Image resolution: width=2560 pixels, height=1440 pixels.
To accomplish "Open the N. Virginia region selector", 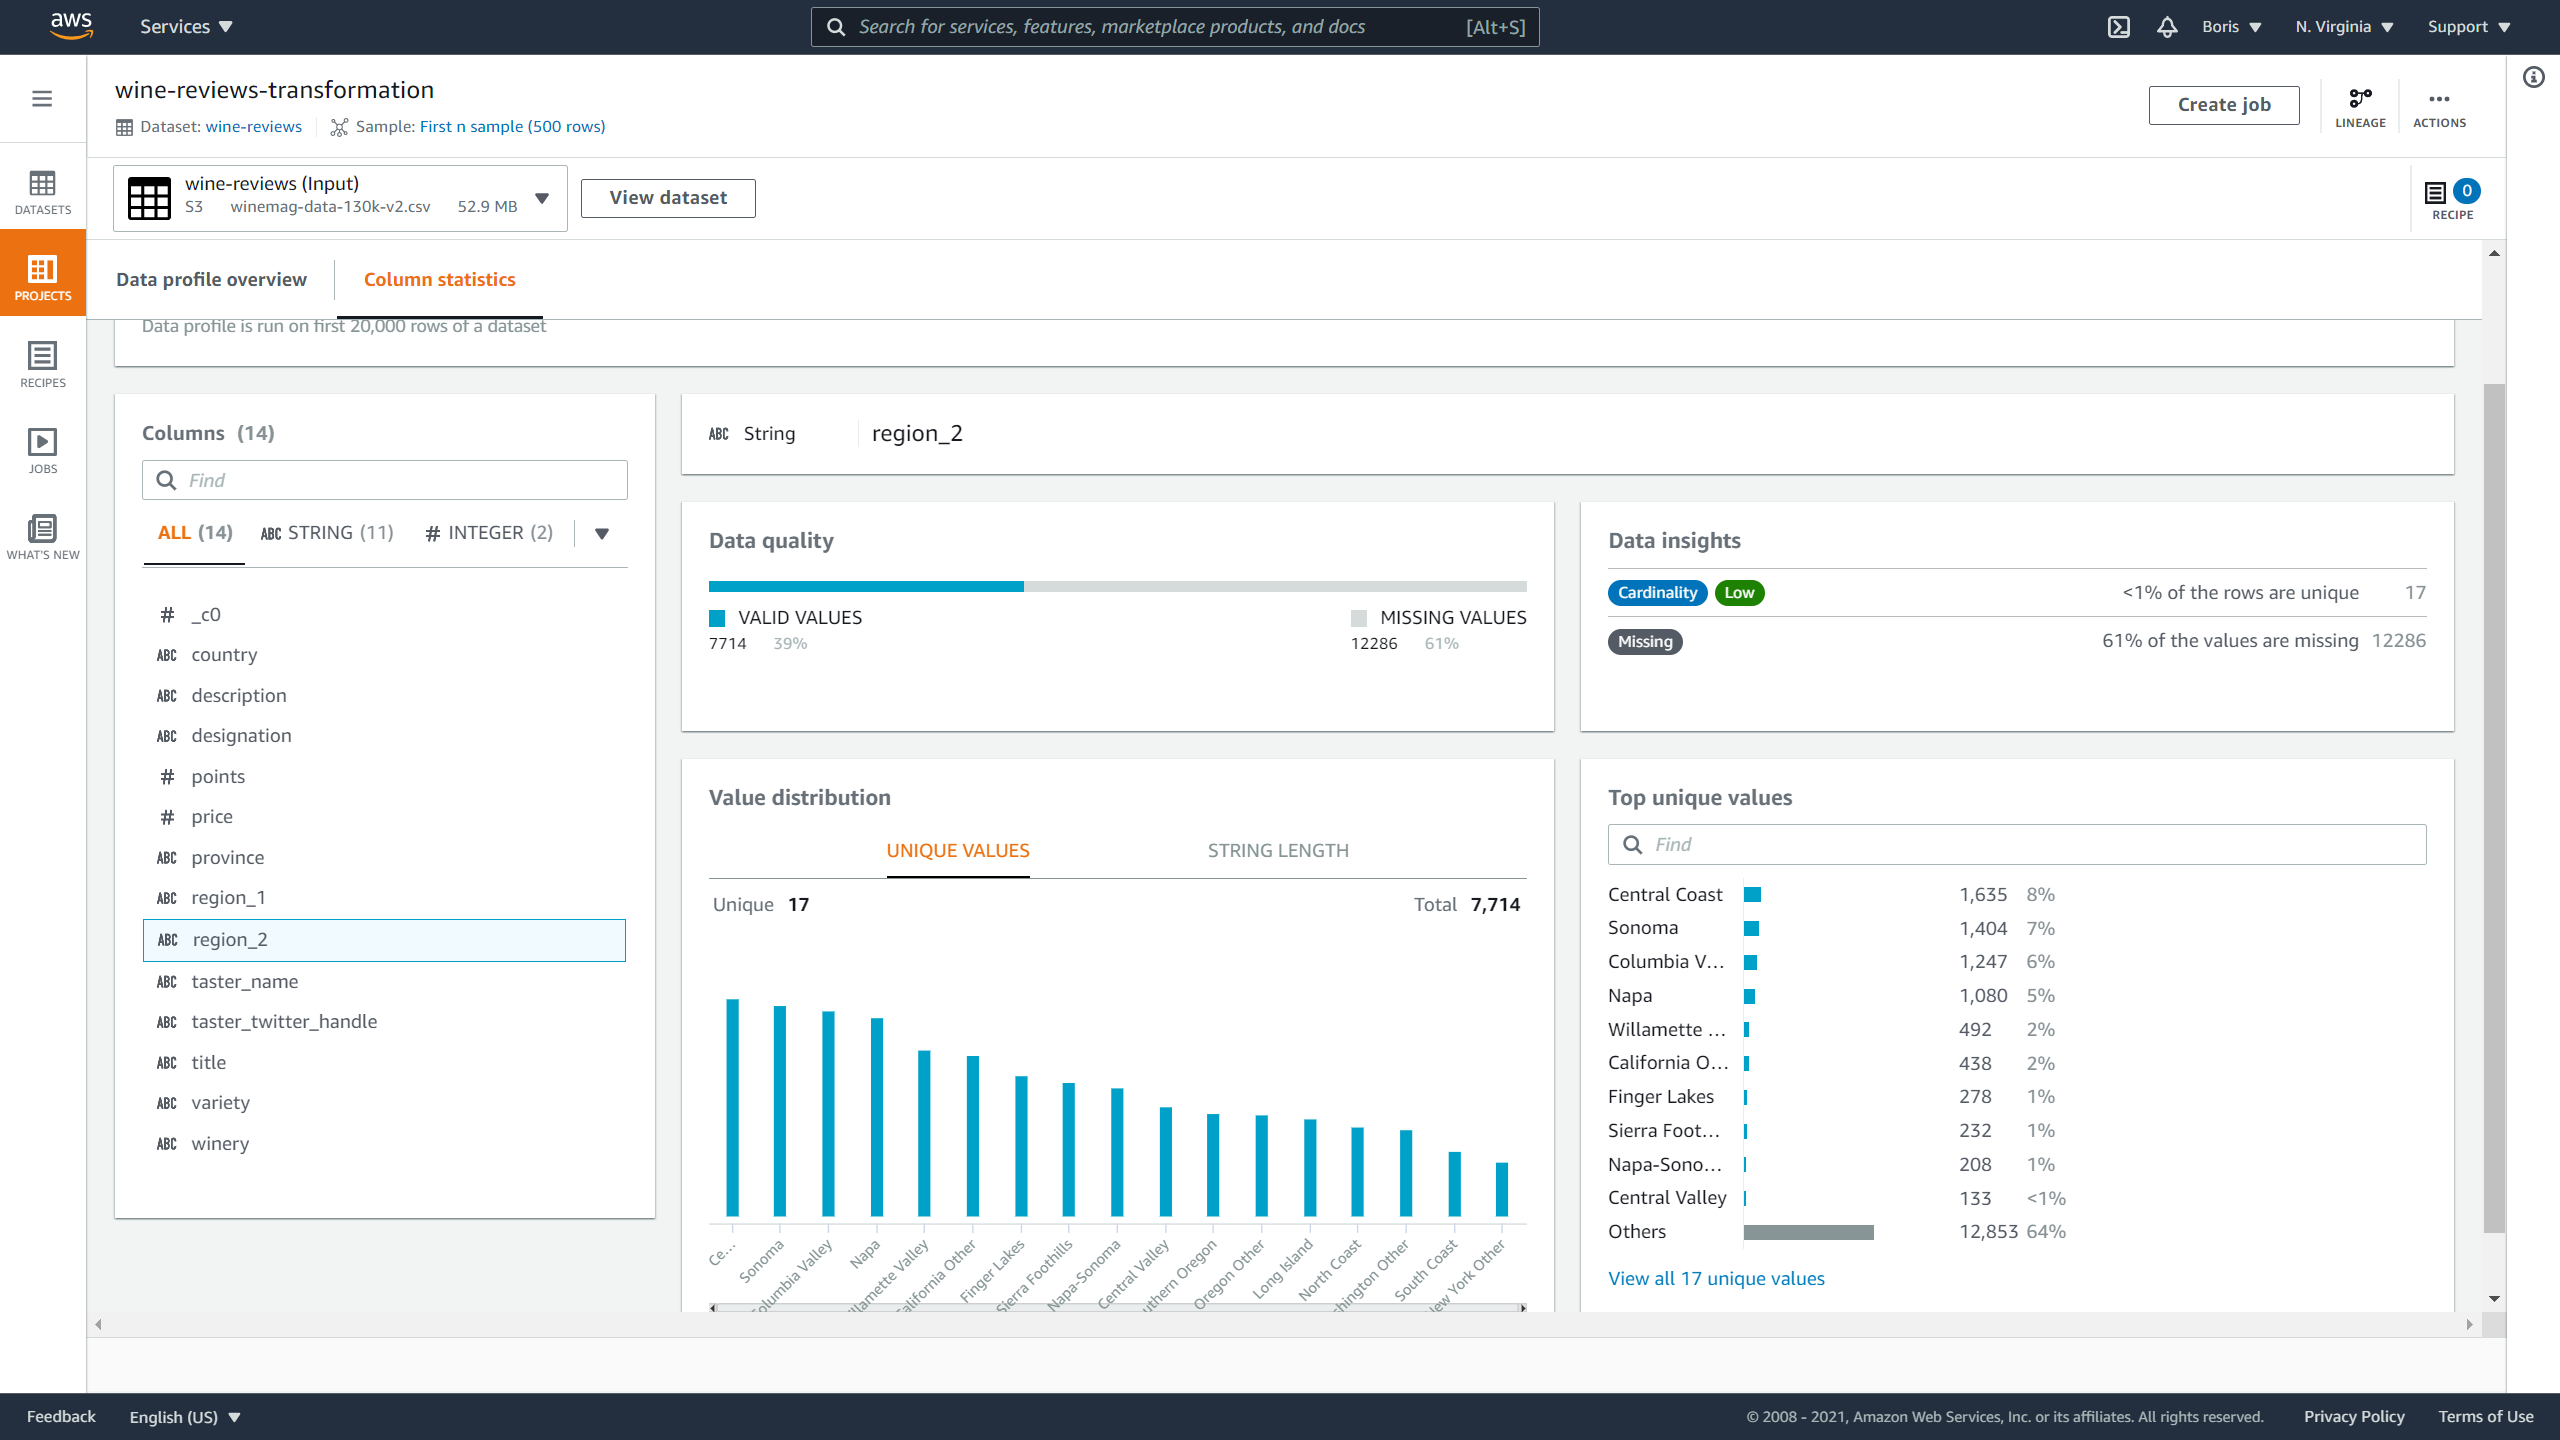I will point(2344,27).
